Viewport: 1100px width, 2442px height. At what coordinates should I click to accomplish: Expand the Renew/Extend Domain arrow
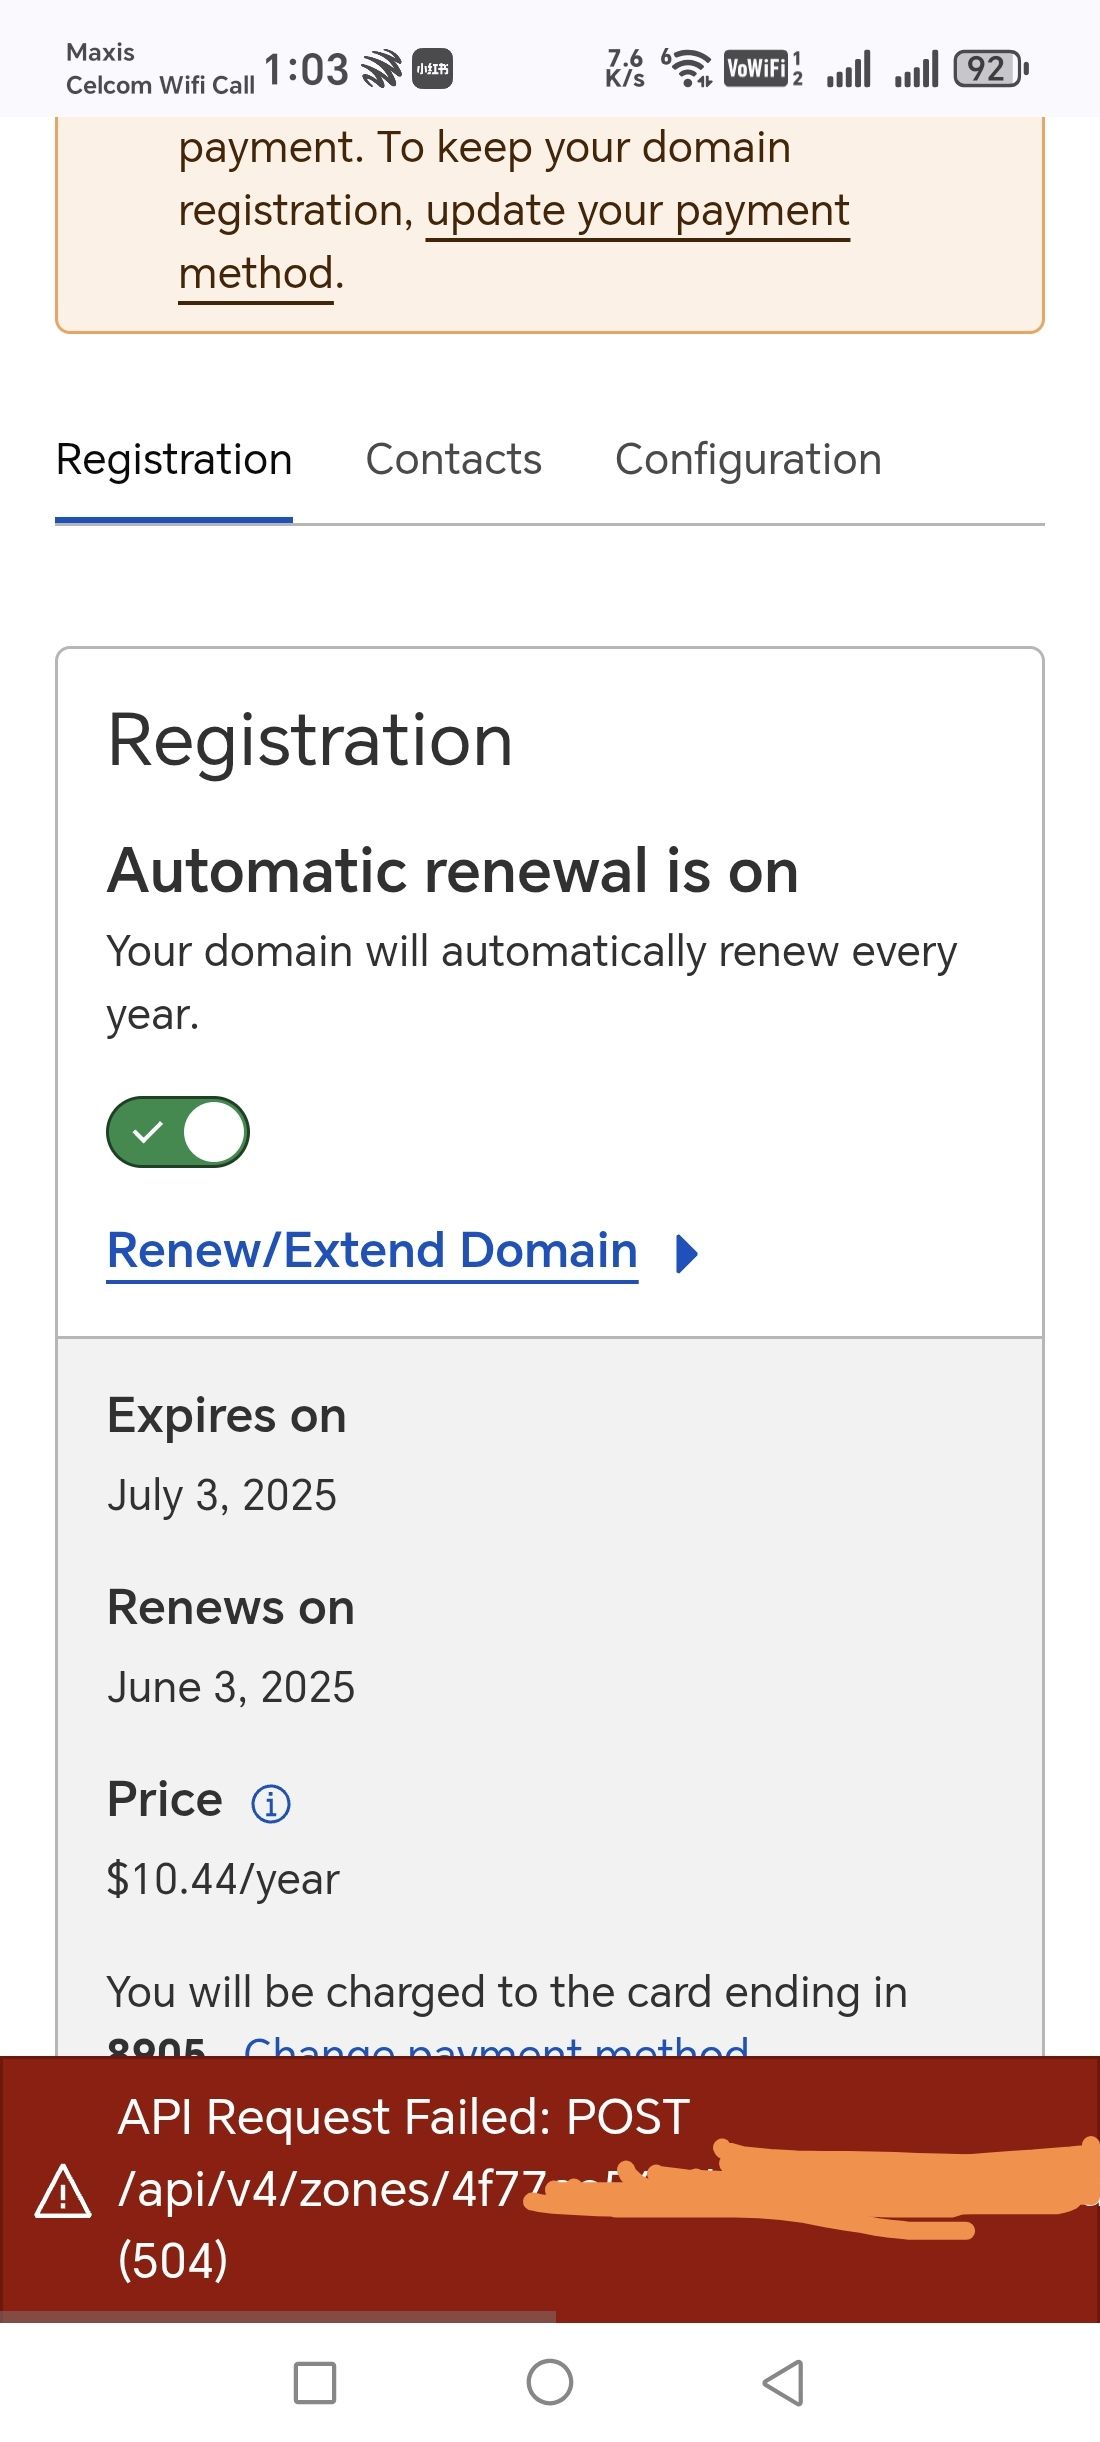(687, 1253)
